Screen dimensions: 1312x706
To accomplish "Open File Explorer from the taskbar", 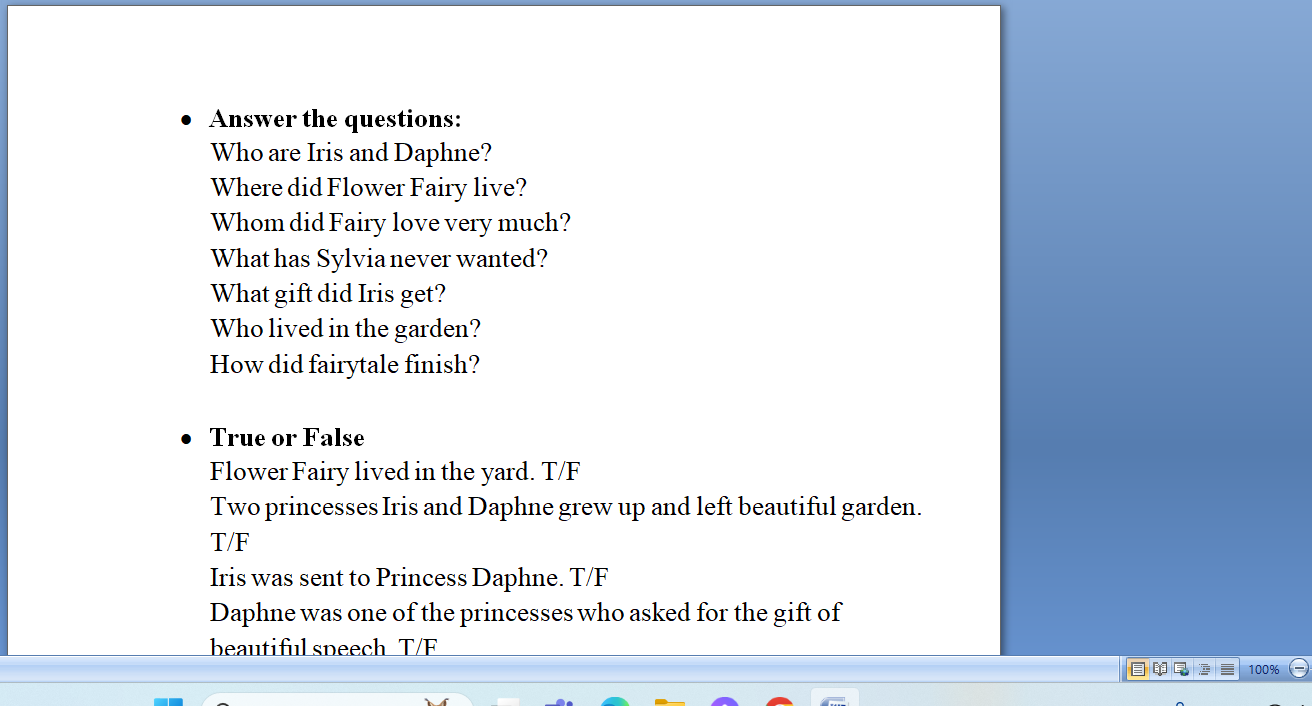I will click(x=670, y=702).
